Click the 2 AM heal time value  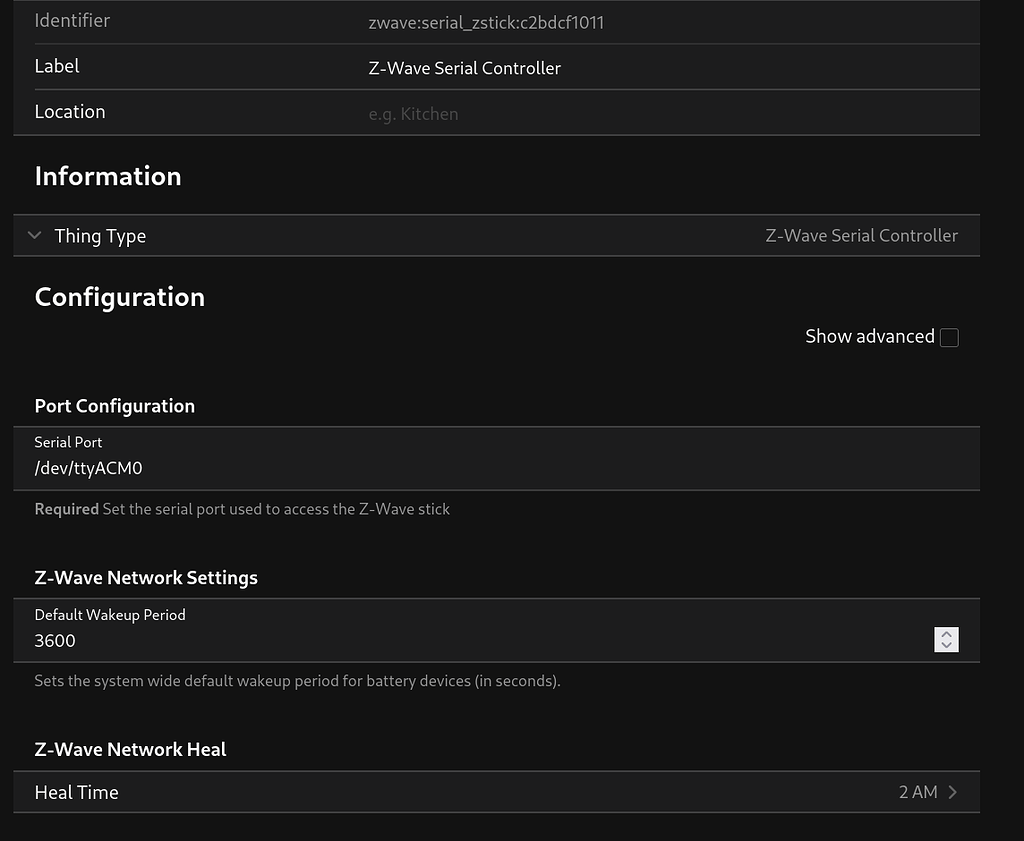[x=917, y=791]
